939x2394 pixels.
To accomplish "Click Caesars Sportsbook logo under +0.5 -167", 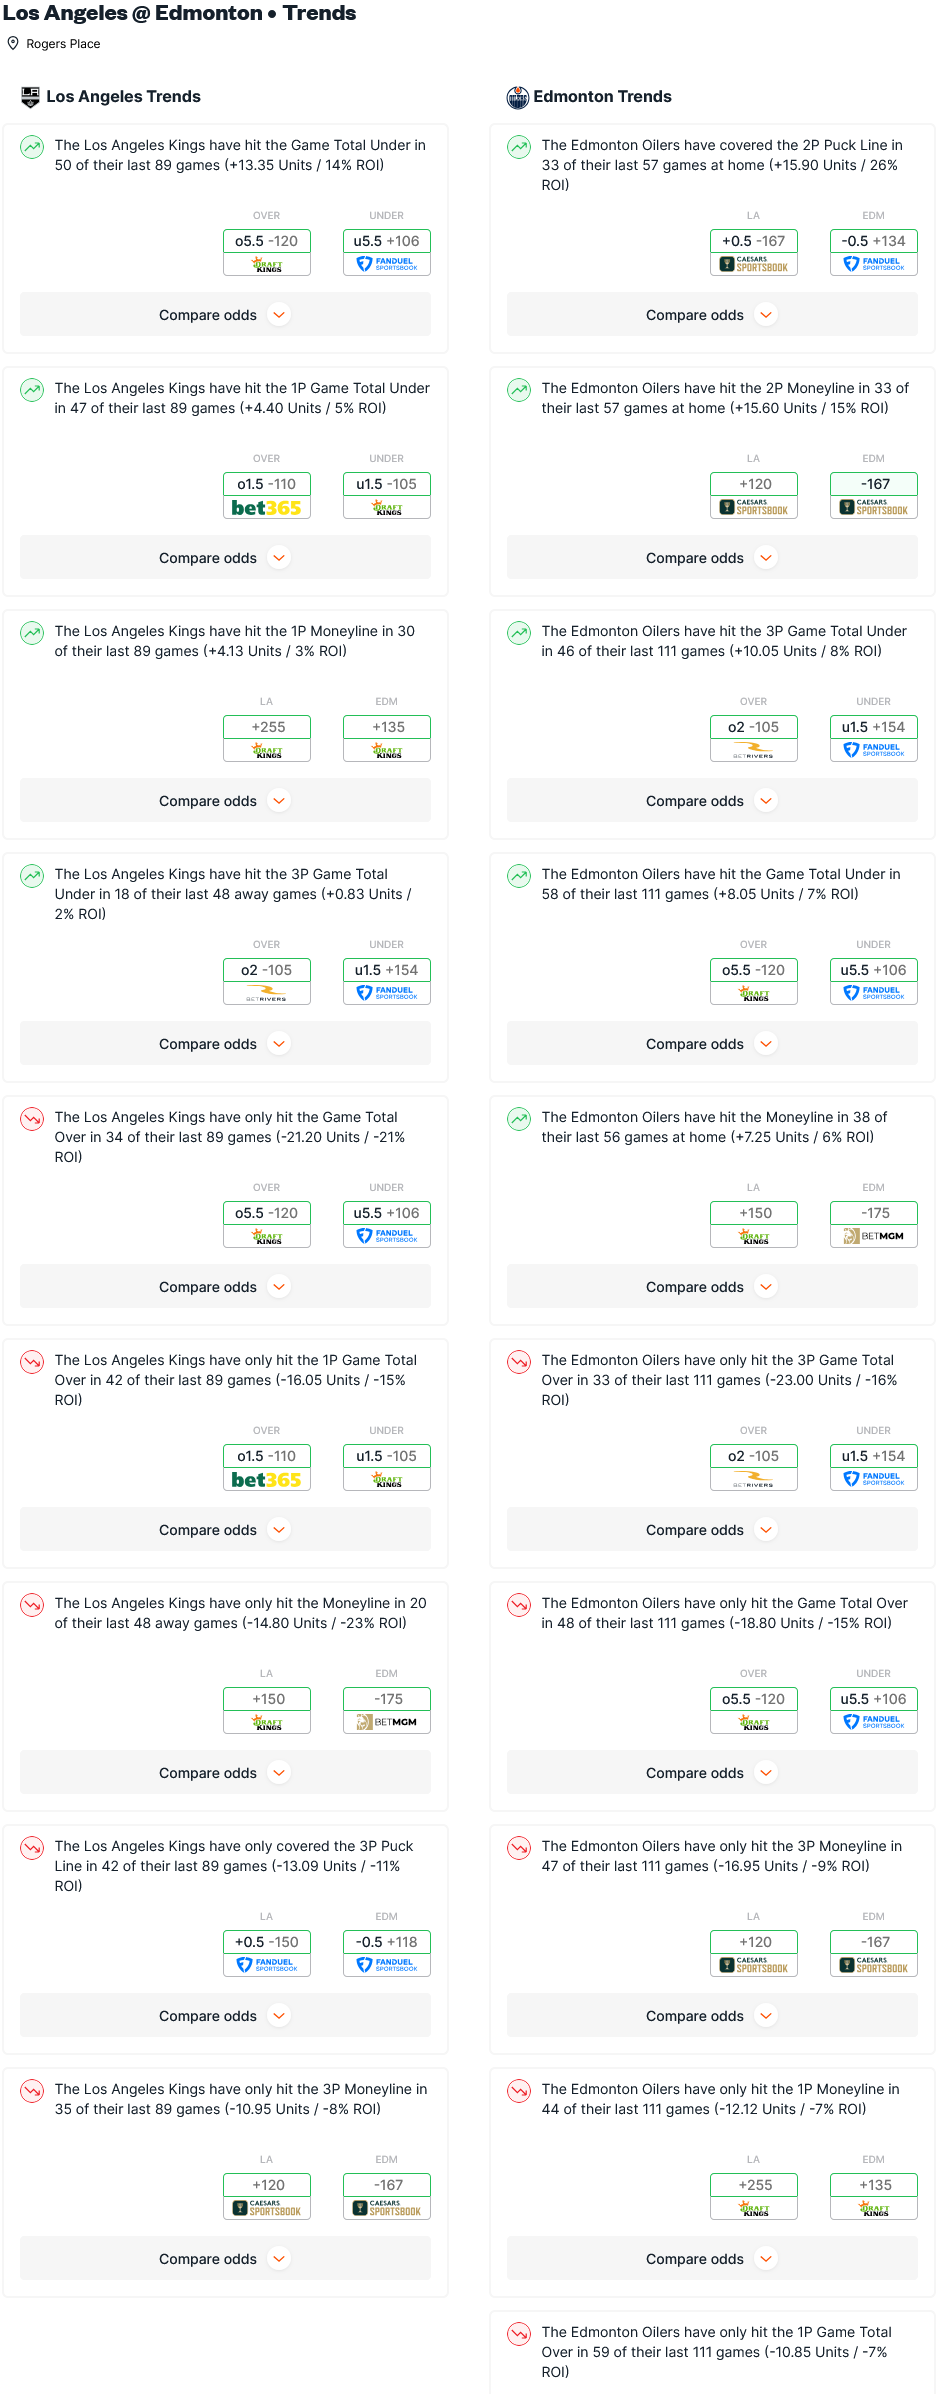I will 754,264.
